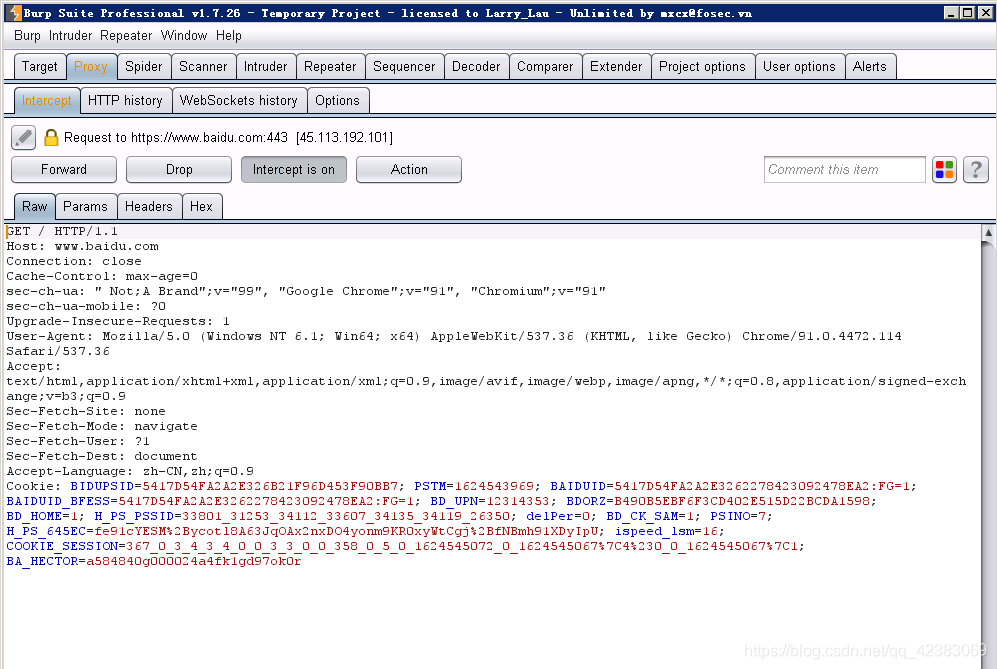The height and width of the screenshot is (669, 997).
Task: Switch to the Spider tab
Action: [x=143, y=67]
